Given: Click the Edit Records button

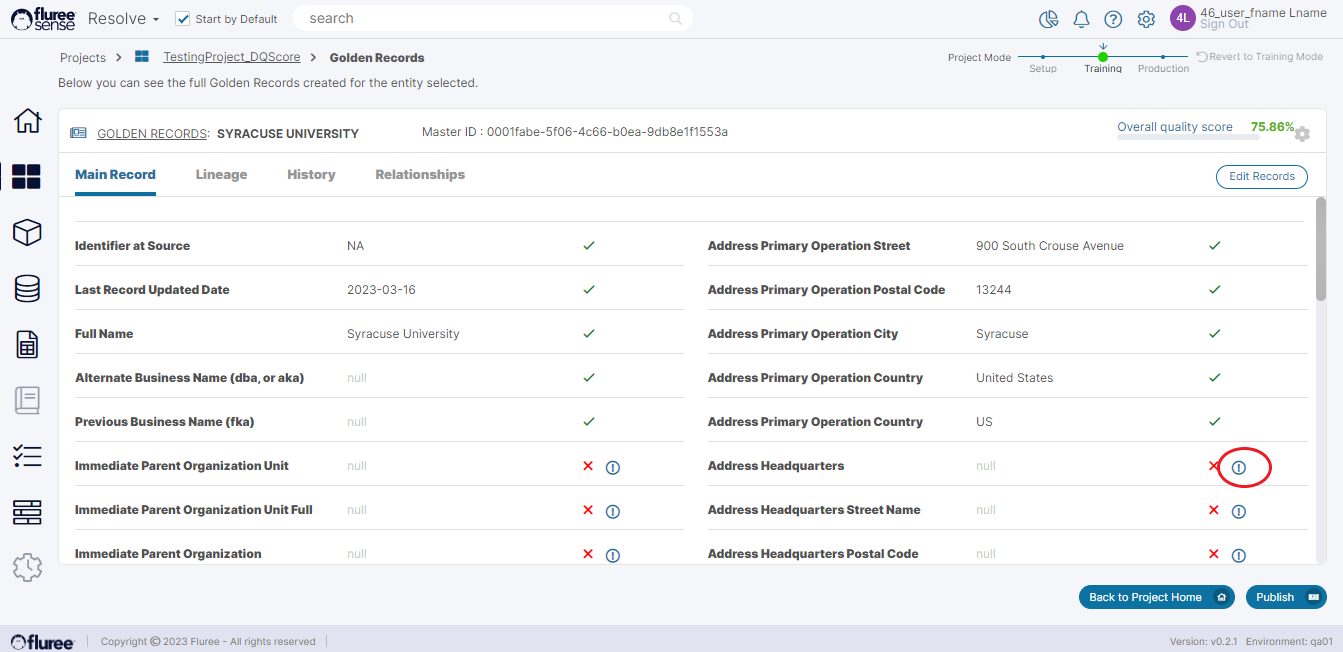Looking at the screenshot, I should pyautogui.click(x=1261, y=176).
